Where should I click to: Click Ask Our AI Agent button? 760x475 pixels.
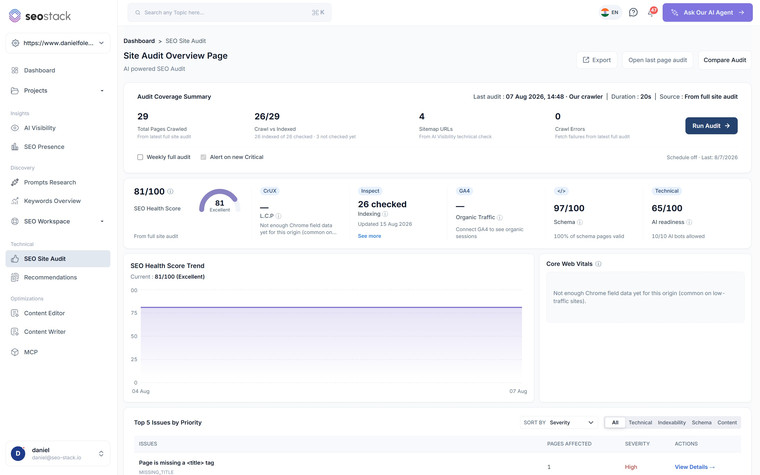click(707, 13)
